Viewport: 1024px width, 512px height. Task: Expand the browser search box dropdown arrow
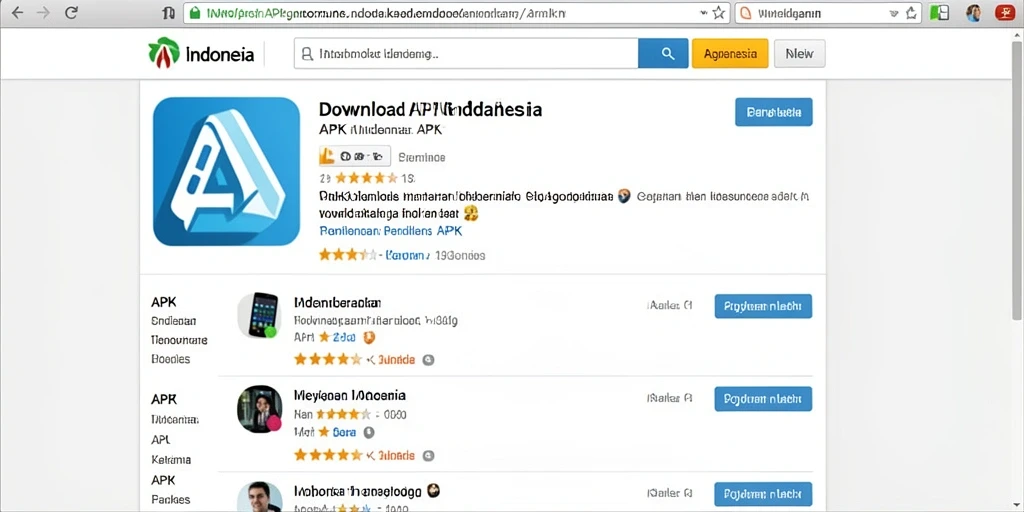[x=894, y=12]
